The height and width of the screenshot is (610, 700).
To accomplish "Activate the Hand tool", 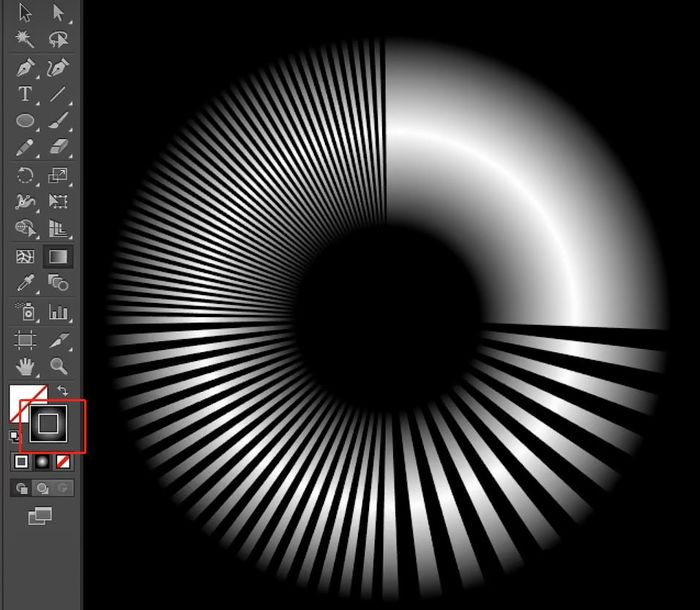I will [x=25, y=366].
